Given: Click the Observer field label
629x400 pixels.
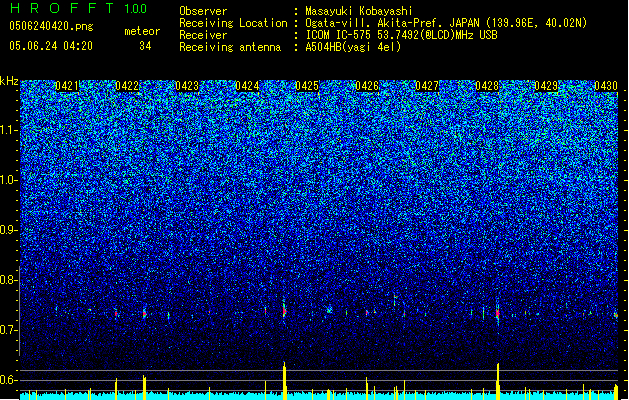Looking at the screenshot, I should click(x=203, y=11).
